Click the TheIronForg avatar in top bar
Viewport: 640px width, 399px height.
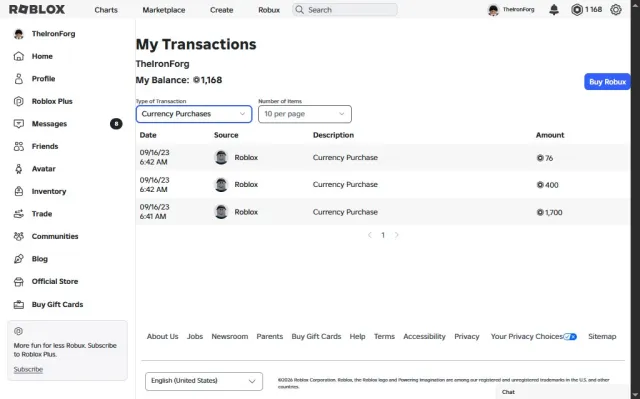pos(493,10)
